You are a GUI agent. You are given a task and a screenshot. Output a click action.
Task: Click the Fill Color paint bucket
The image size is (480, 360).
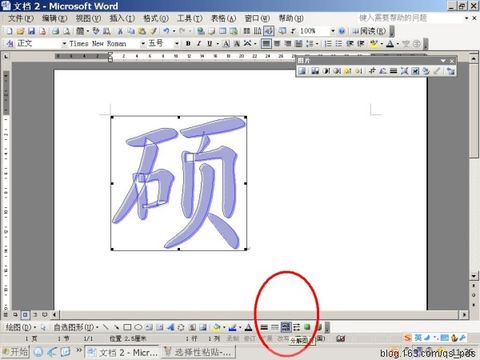[216, 327]
